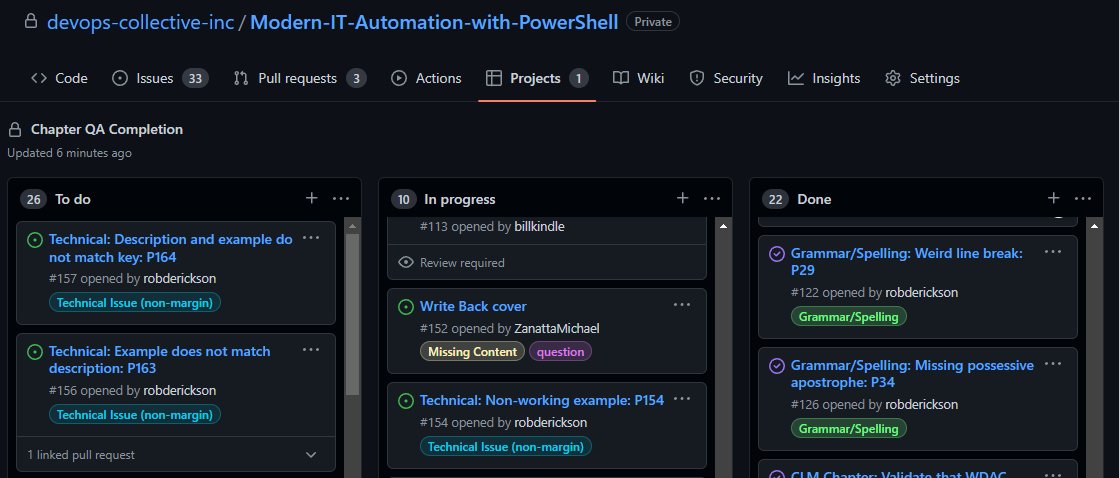
Task: Open the devops-collective-inc organization link
Action: point(141,22)
